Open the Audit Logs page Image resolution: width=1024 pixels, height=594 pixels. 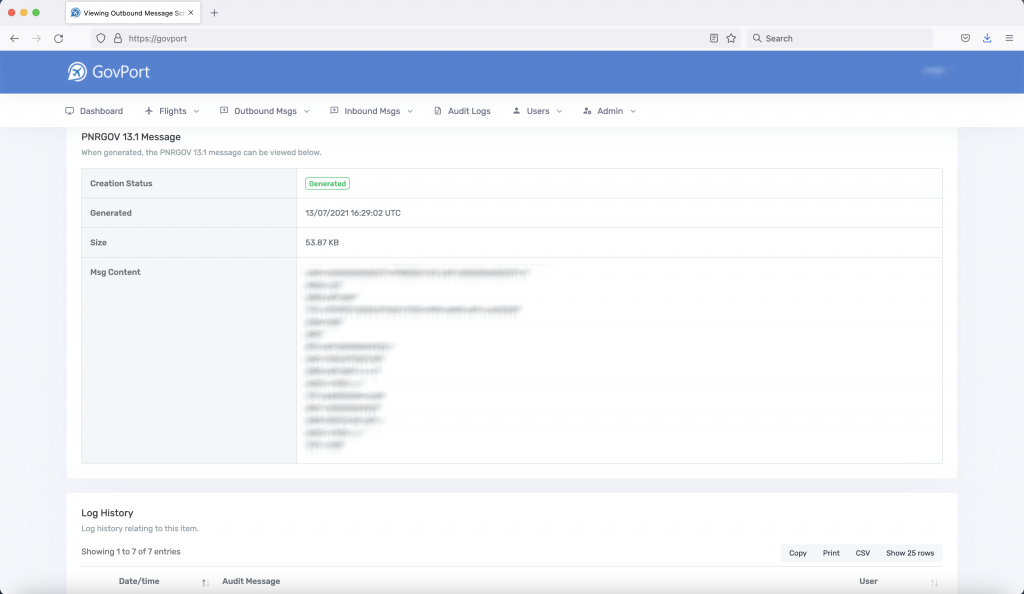462,111
